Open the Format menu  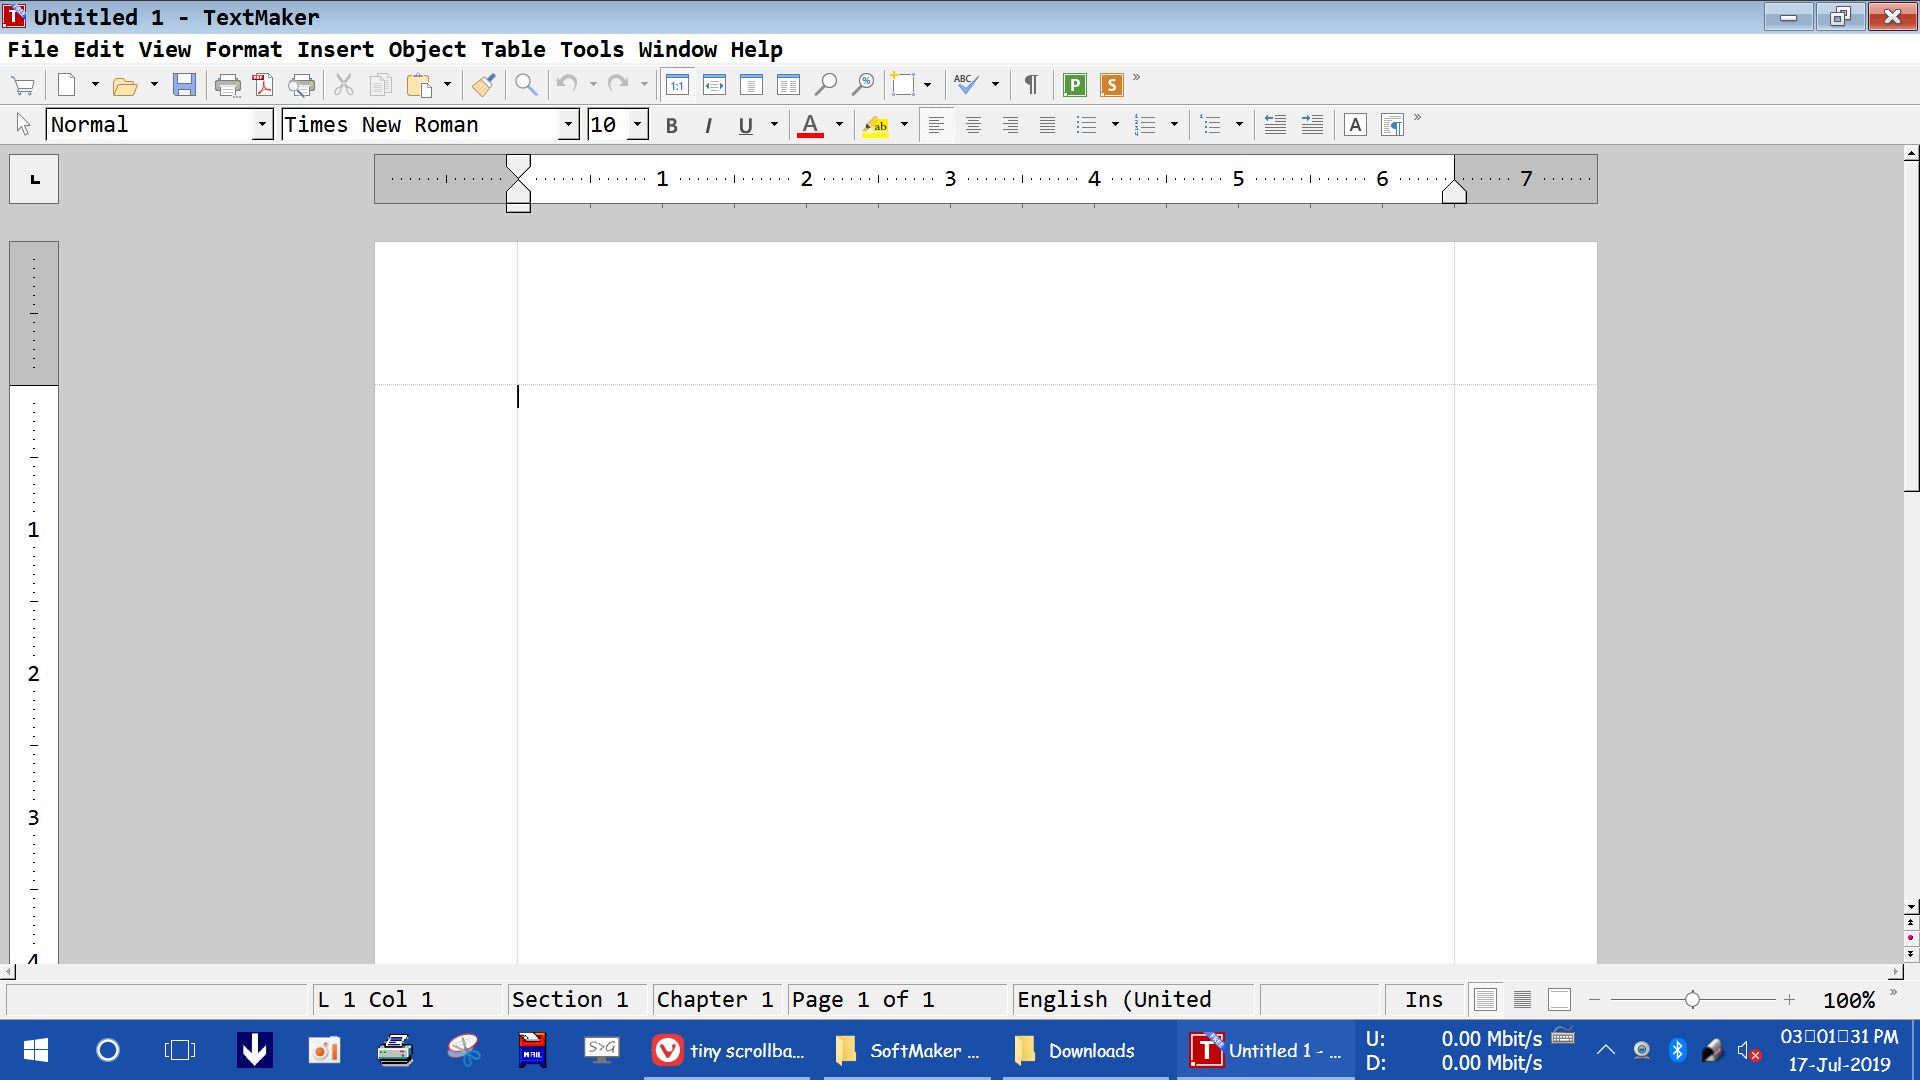tap(243, 50)
